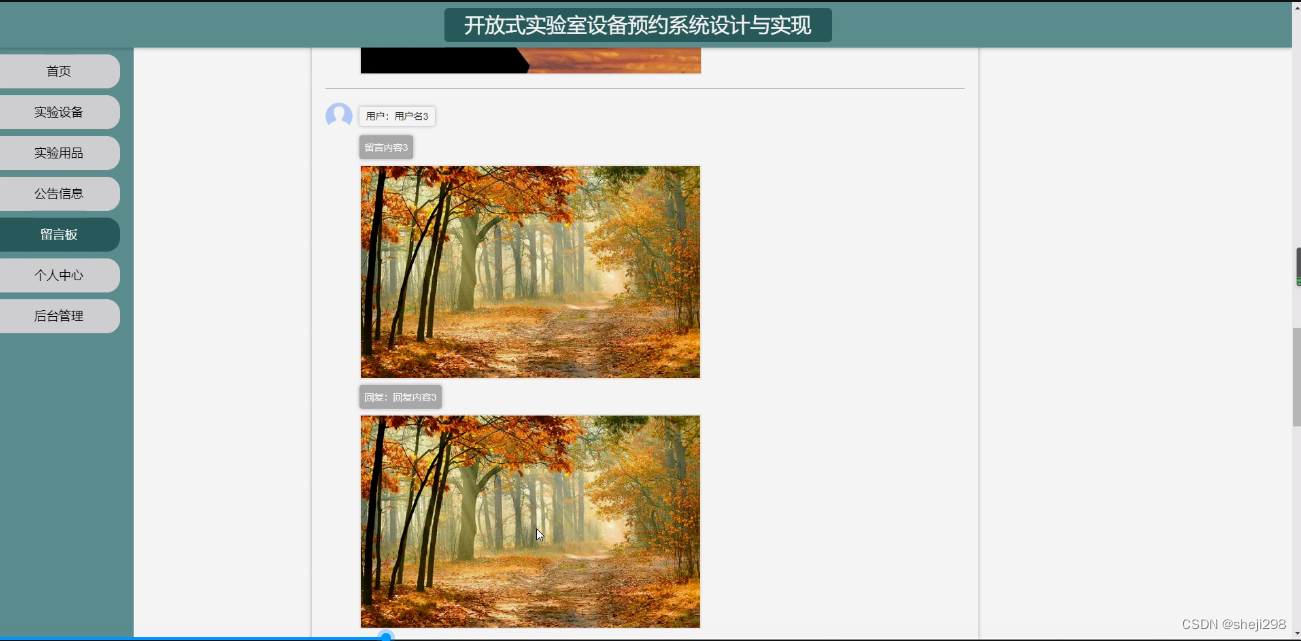Viewport: 1301px width, 641px height.
Task: Click the divider line above the avatar
Action: coord(650,90)
